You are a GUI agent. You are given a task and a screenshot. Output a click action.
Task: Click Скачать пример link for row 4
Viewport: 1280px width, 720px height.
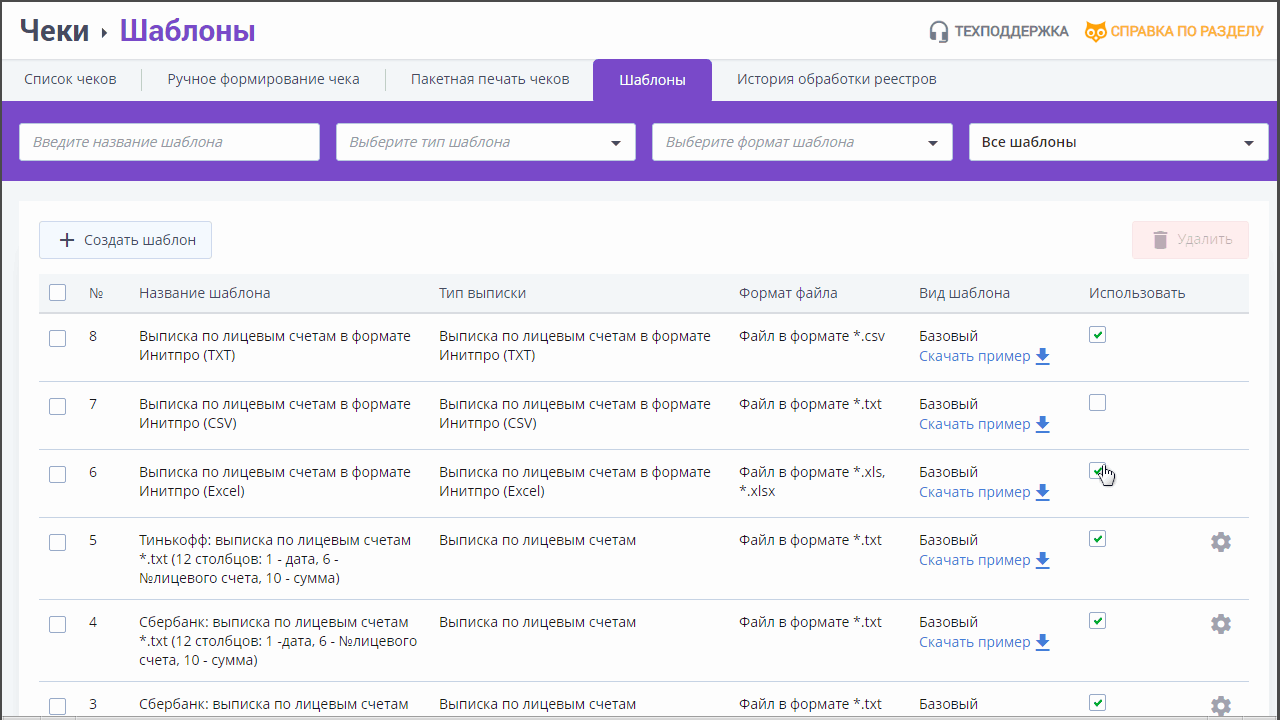pyautogui.click(x=974, y=643)
